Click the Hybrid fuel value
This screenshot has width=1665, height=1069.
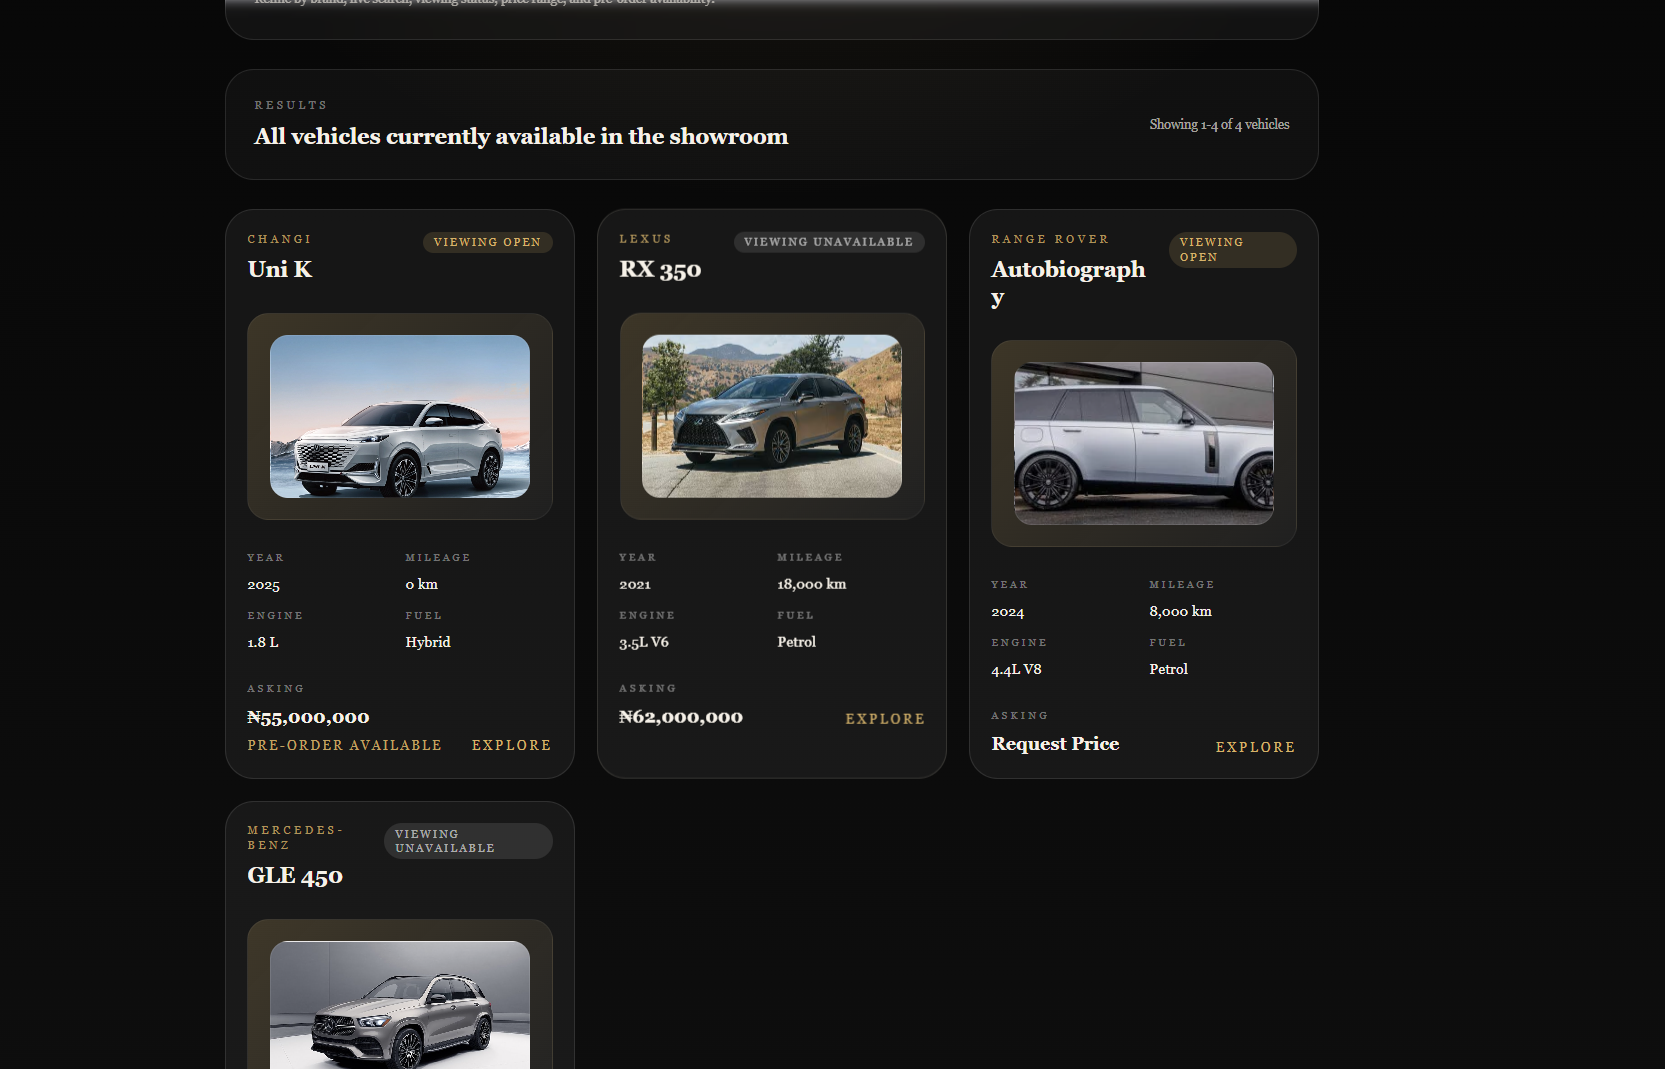(428, 642)
